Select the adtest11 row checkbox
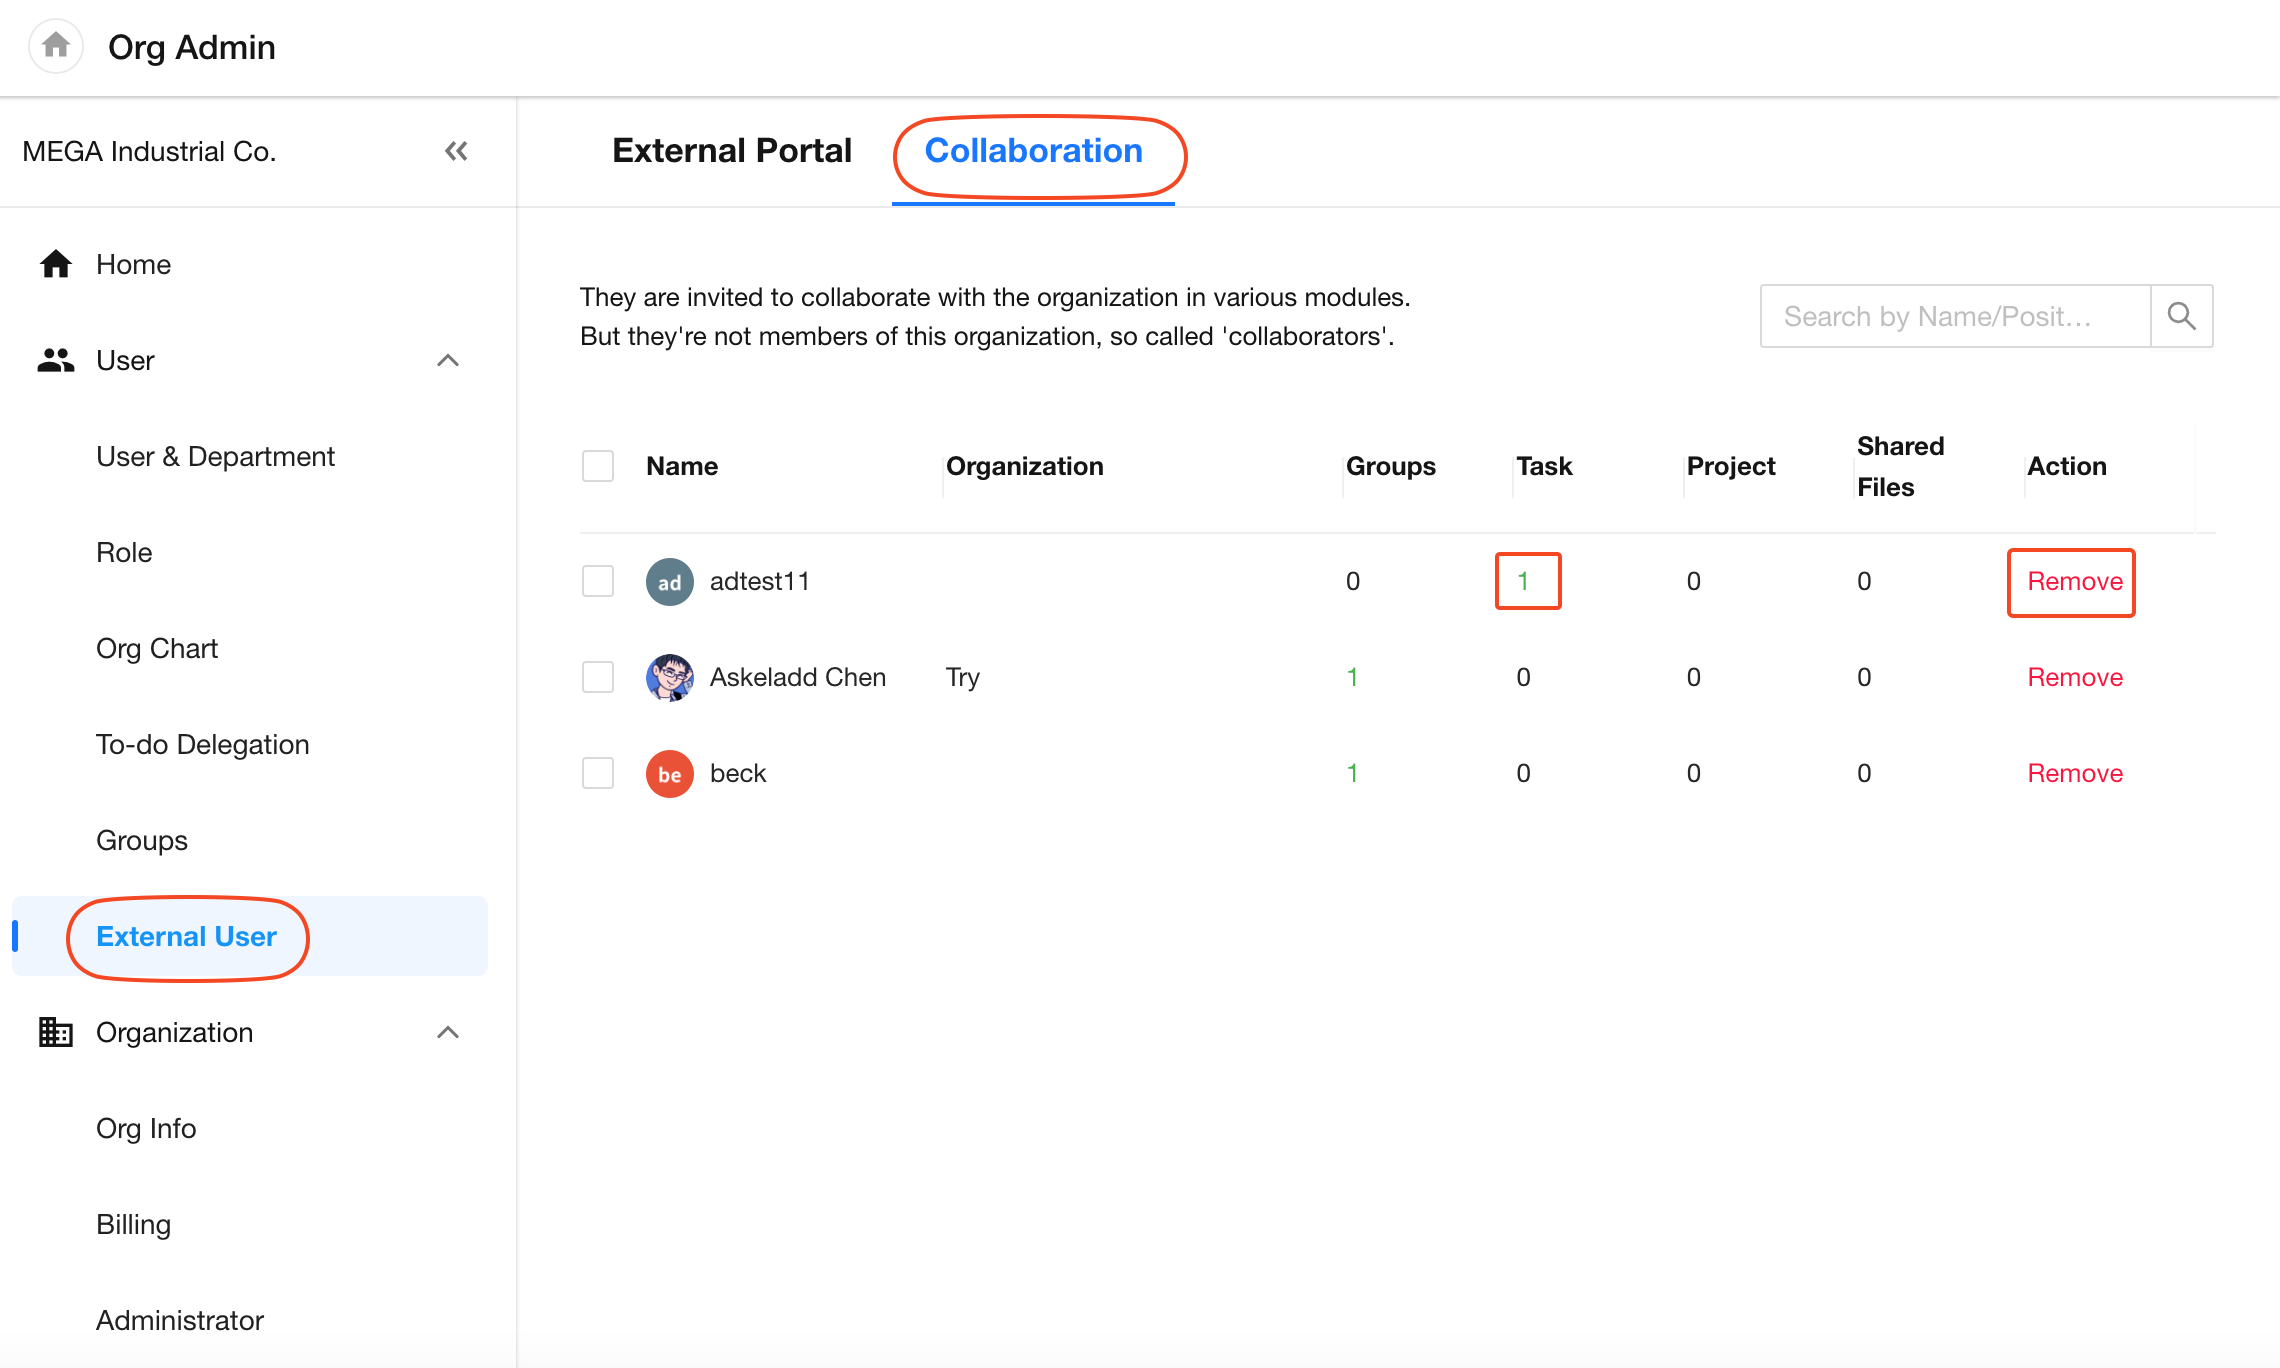Screen dimensions: 2280x1368 tap(598, 582)
